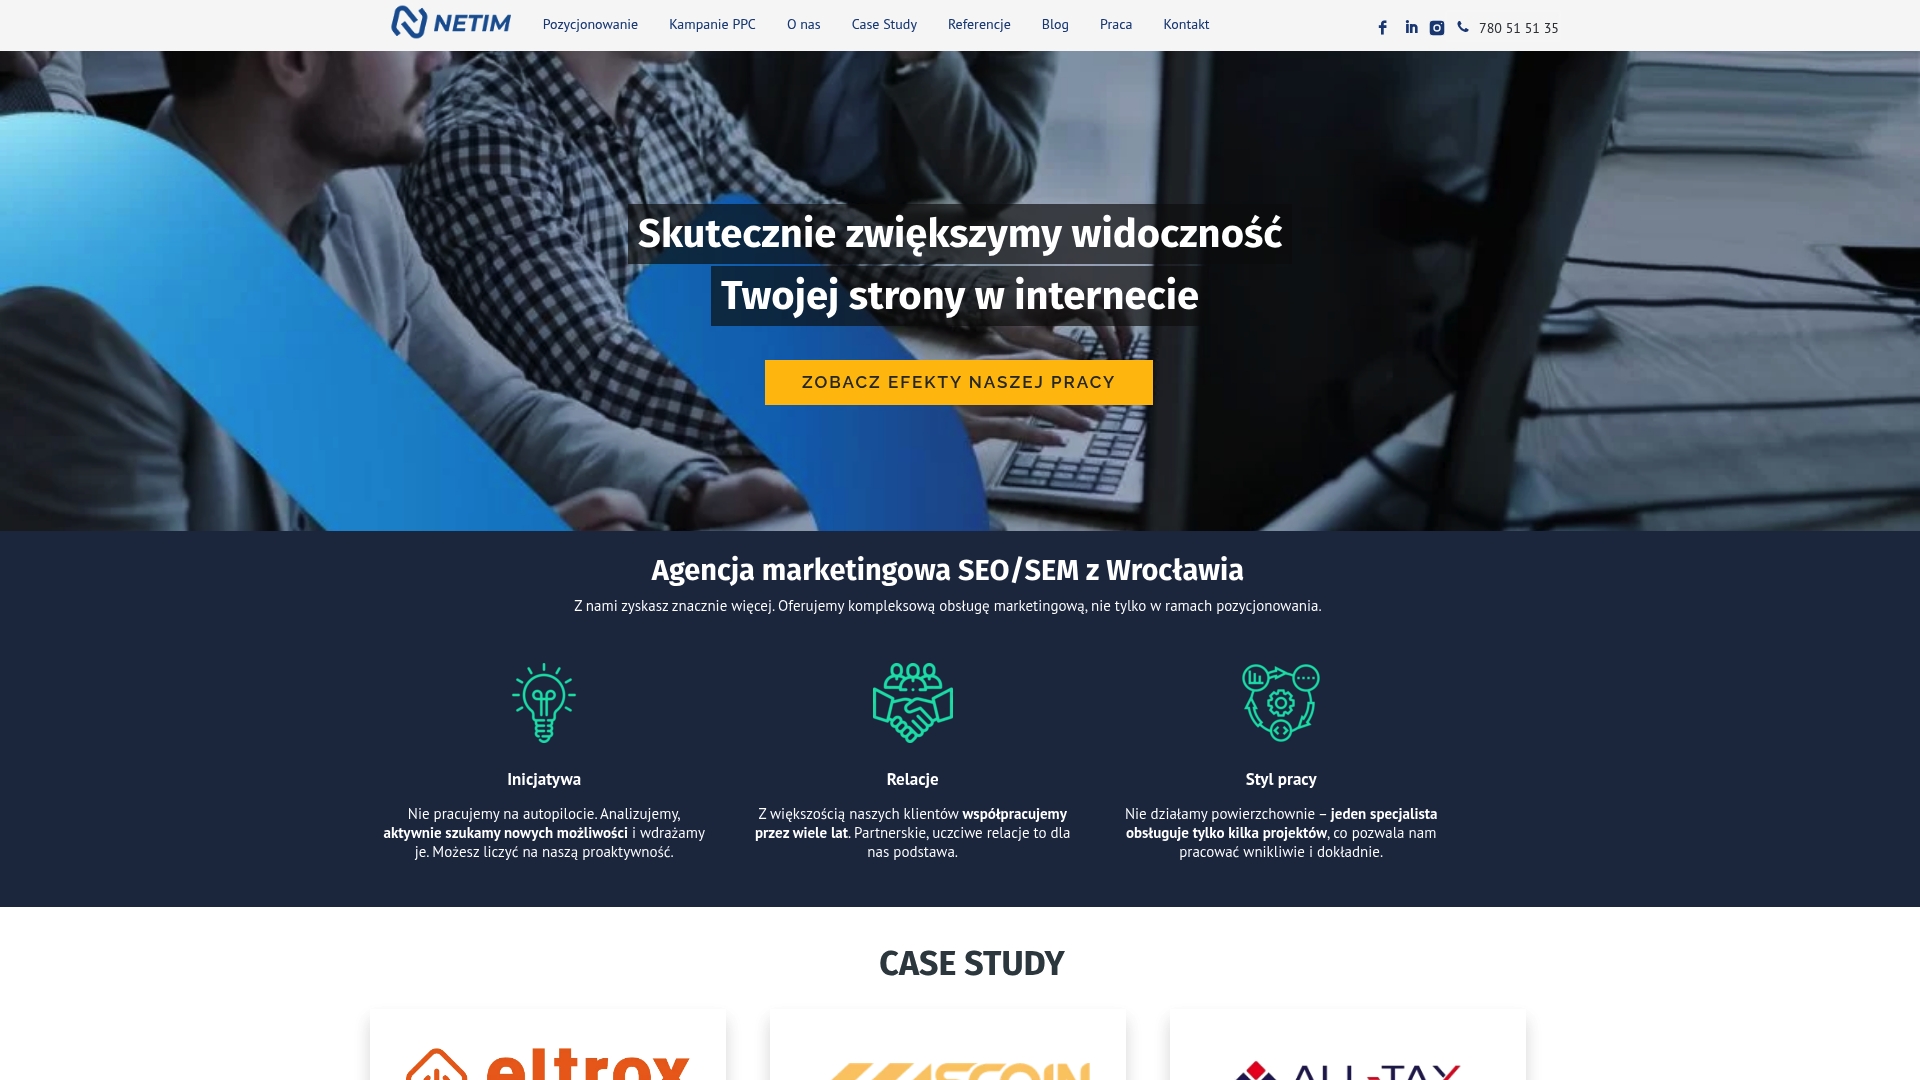Call the 780 51 51 35 number
Image resolution: width=1920 pixels, height=1080 pixels.
[1518, 28]
